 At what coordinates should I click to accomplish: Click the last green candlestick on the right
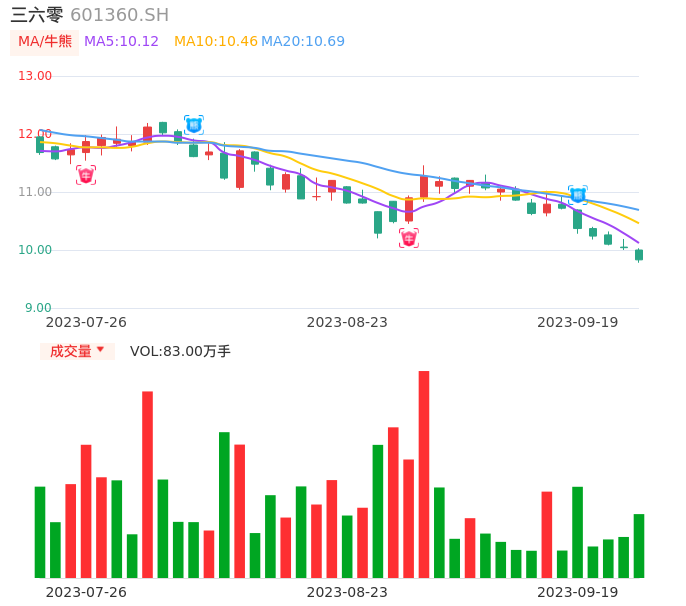pos(639,255)
